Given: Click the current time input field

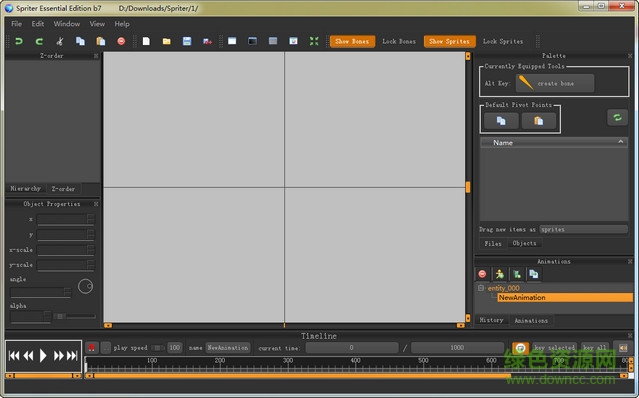Looking at the screenshot, I should tap(352, 347).
